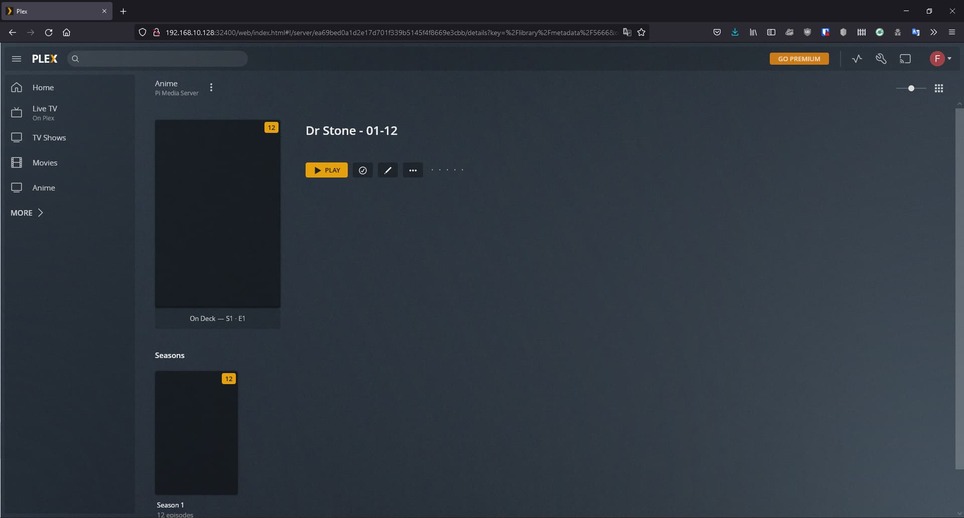Set star rating for Dr Stone
The image size is (964, 518).
(447, 170)
